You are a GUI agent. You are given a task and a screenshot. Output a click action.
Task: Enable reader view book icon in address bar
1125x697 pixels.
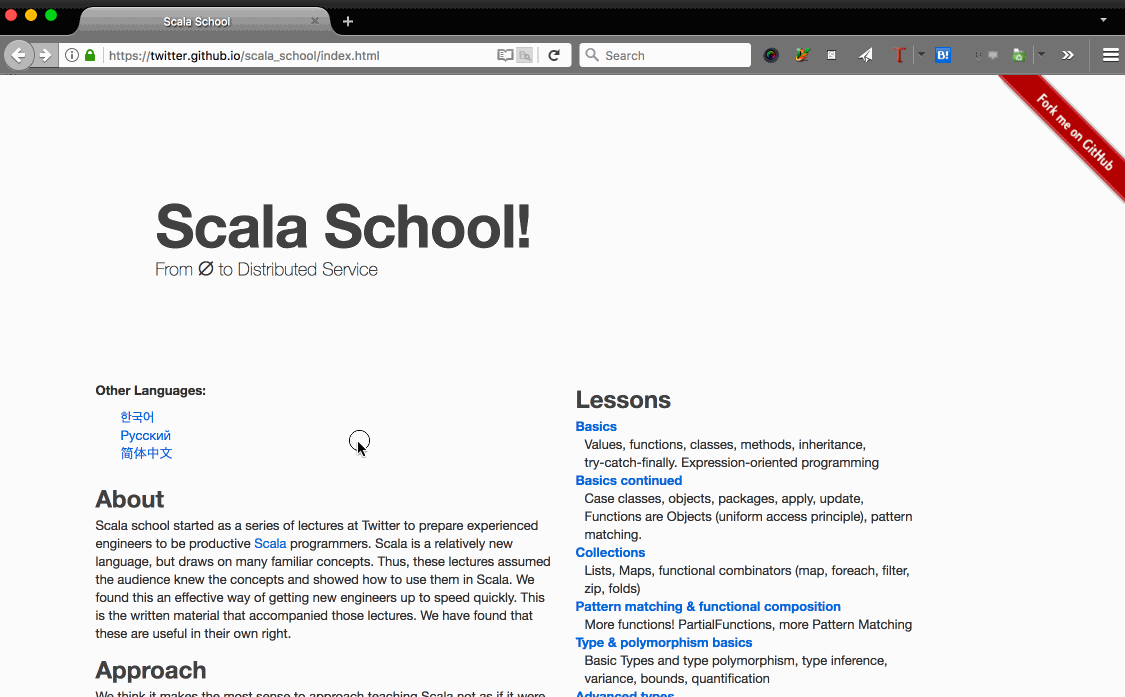click(505, 55)
